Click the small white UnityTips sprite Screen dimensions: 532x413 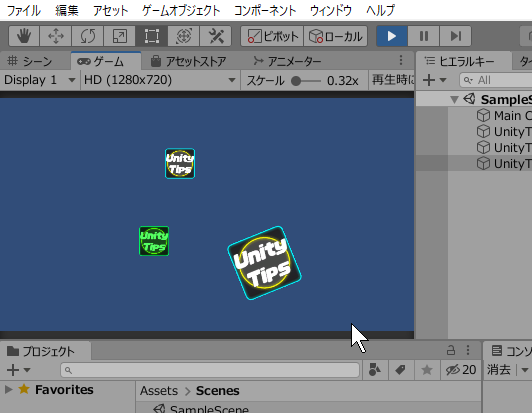tap(180, 164)
